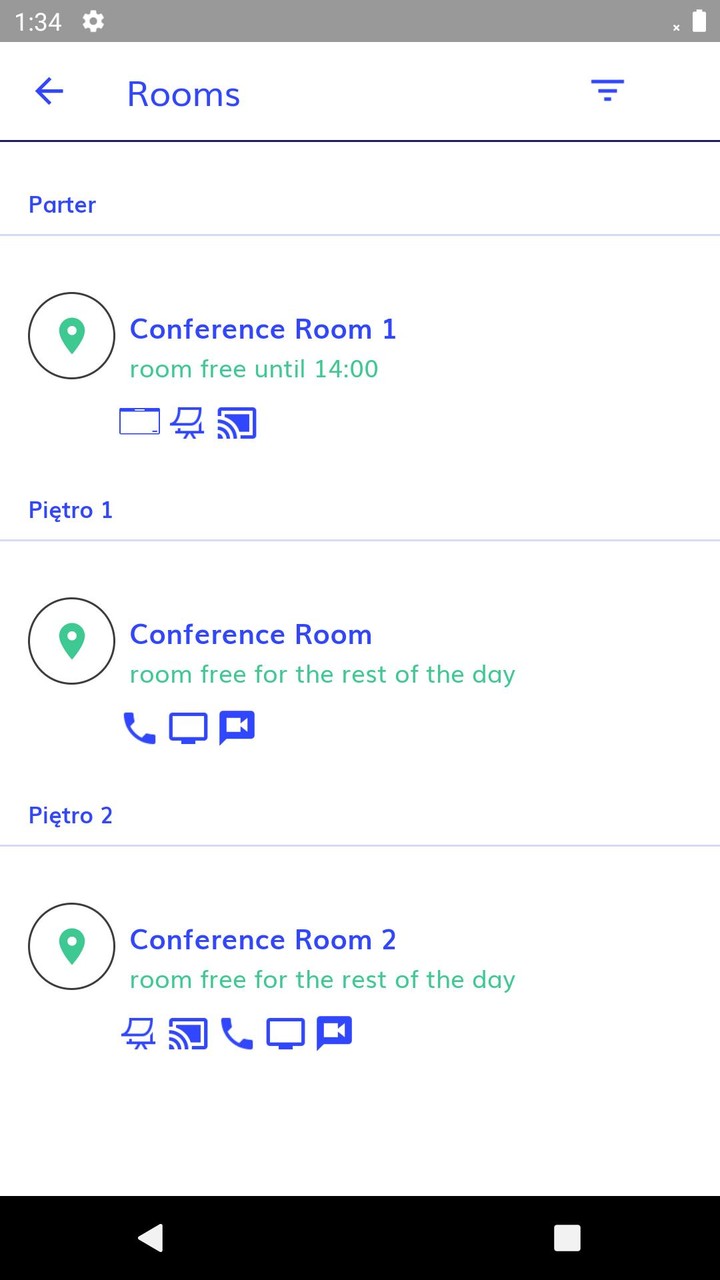
Task: Click the video call icon in Piętro 1's room
Action: pos(237,728)
